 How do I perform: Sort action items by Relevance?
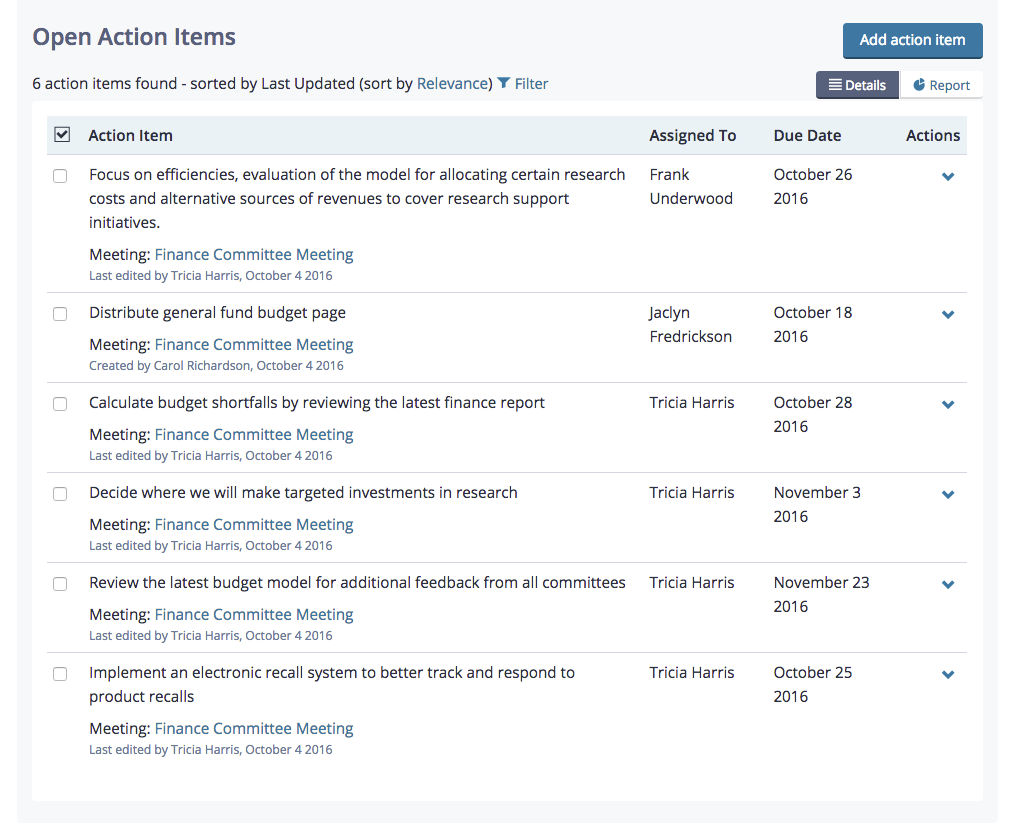453,84
